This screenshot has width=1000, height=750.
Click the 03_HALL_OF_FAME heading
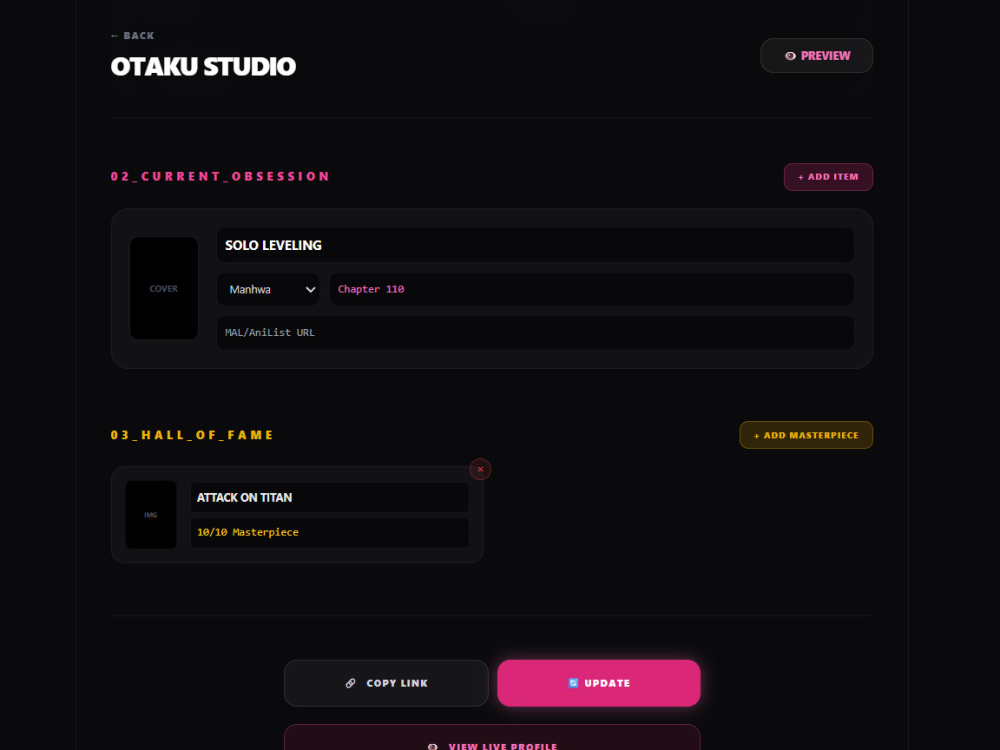(192, 435)
